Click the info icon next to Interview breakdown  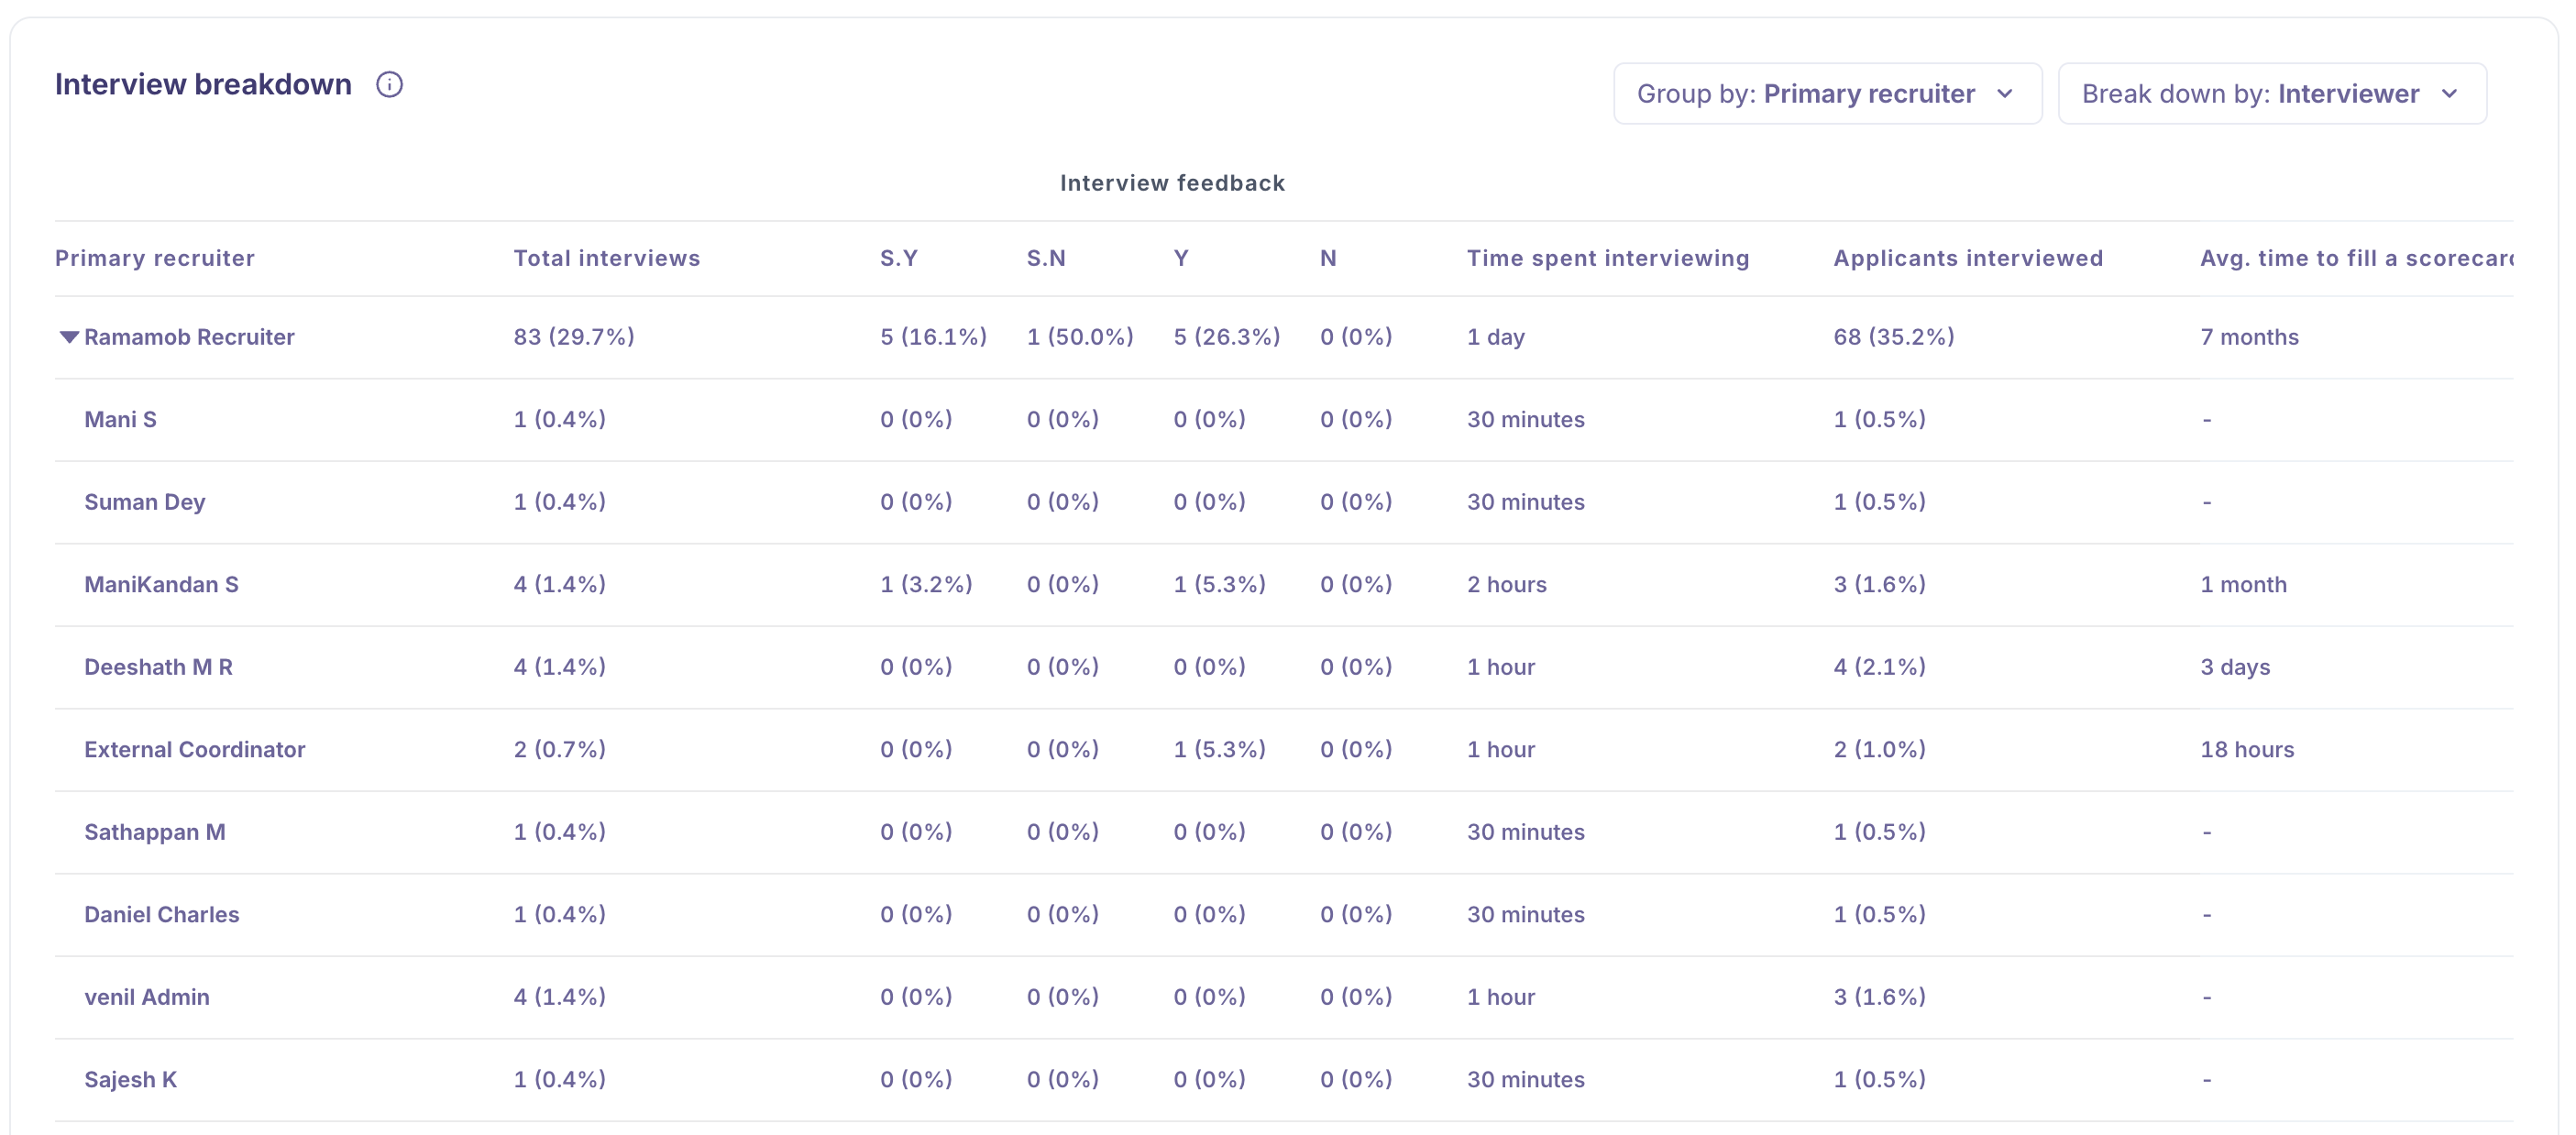click(389, 85)
